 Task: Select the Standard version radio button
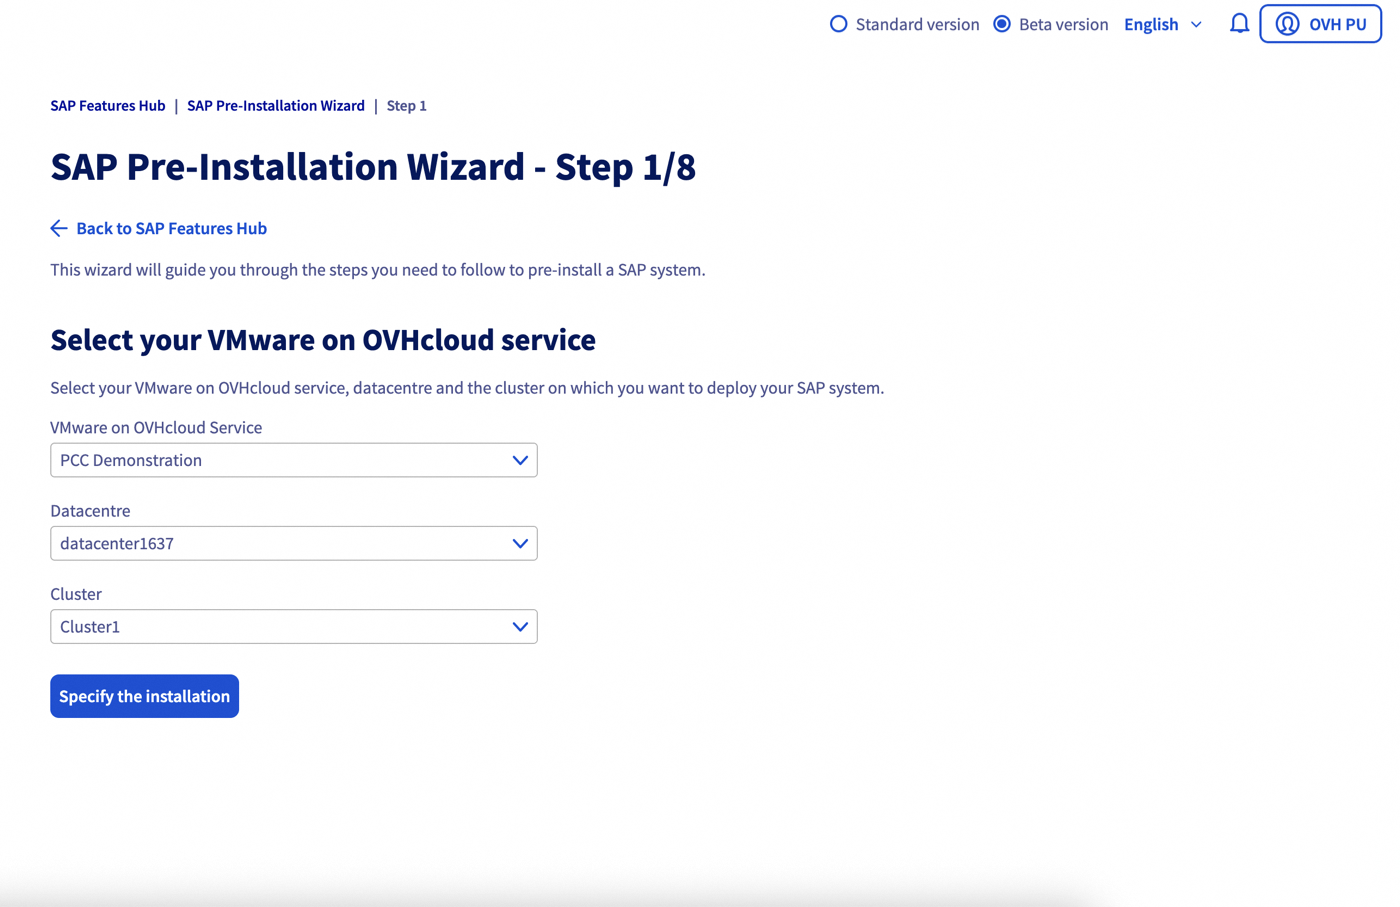(x=838, y=23)
